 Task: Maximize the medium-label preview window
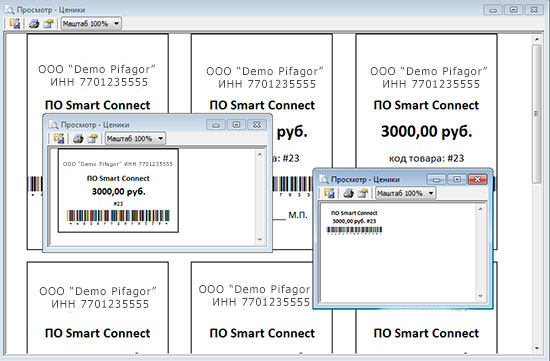(x=236, y=125)
